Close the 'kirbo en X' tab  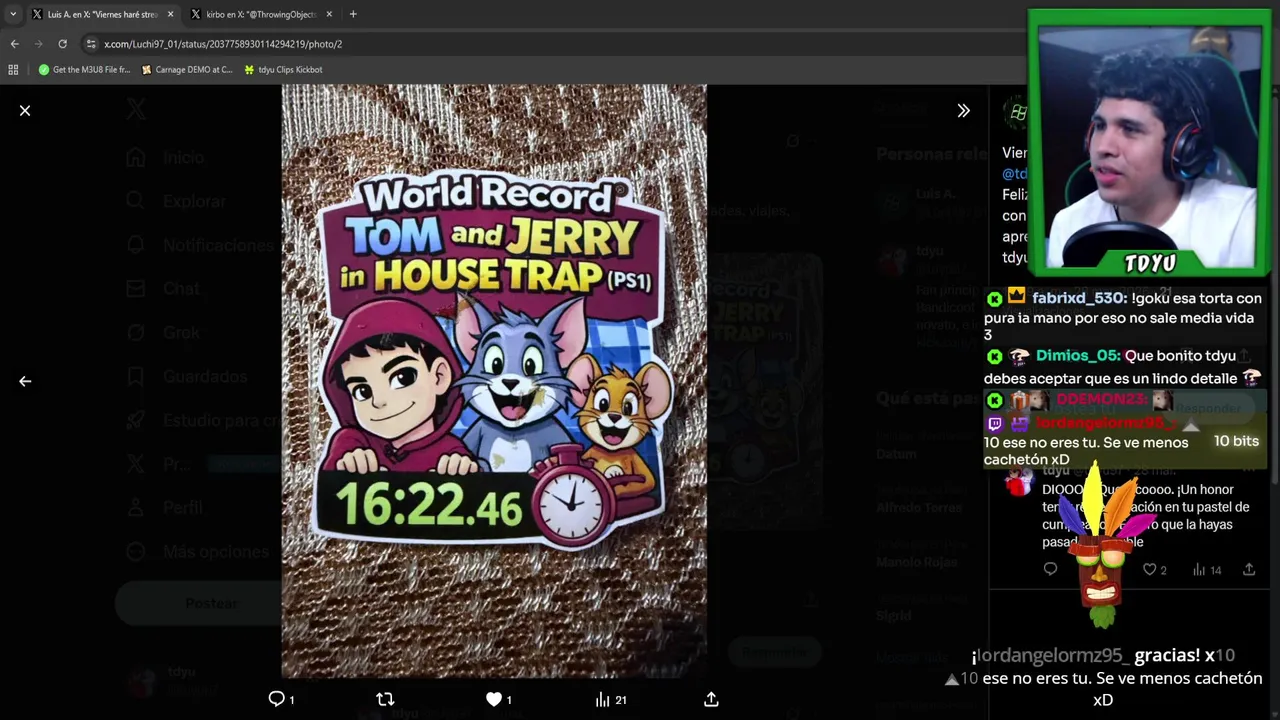[x=329, y=14]
